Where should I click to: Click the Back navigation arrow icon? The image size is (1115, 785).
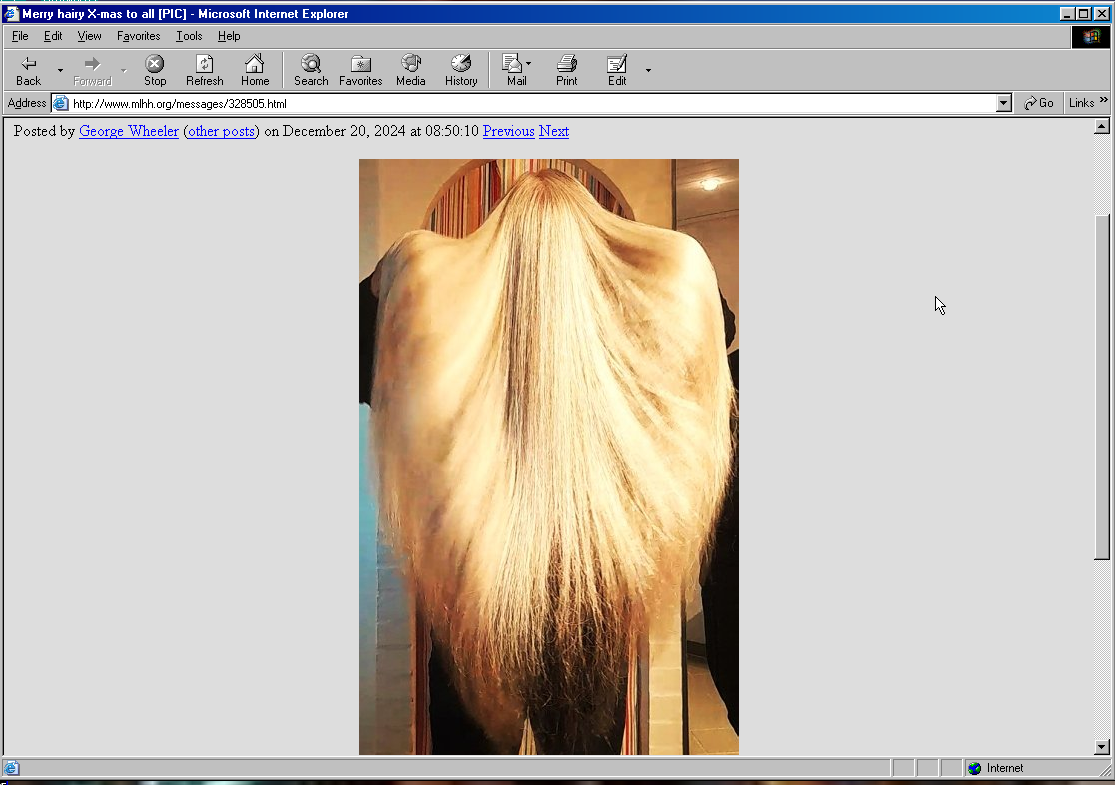coord(28,64)
